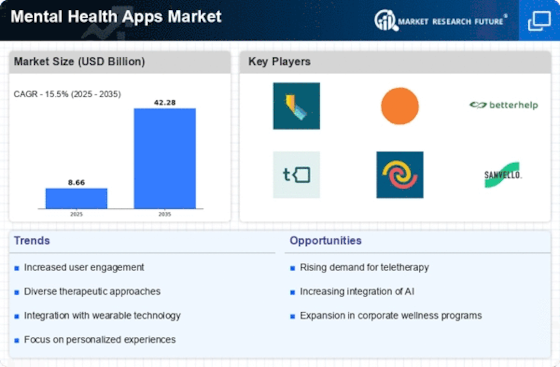Click the copy/expand icon in header

point(539,21)
